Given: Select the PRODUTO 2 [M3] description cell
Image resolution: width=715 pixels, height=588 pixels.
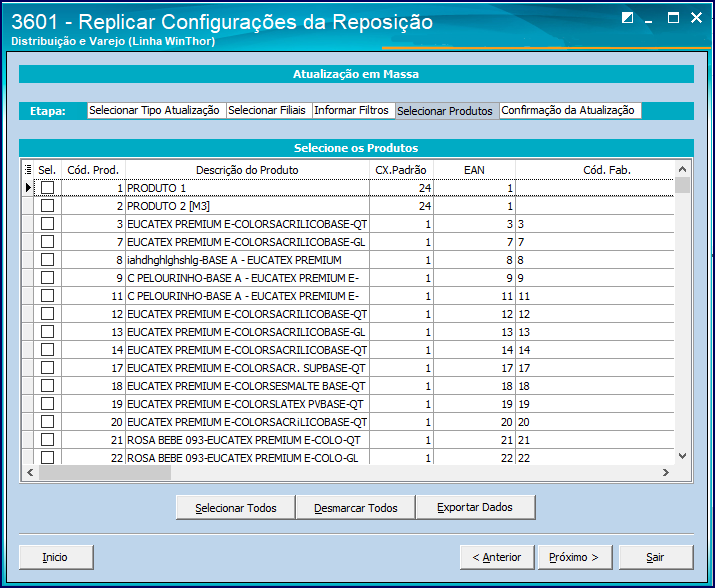Looking at the screenshot, I should point(247,206).
